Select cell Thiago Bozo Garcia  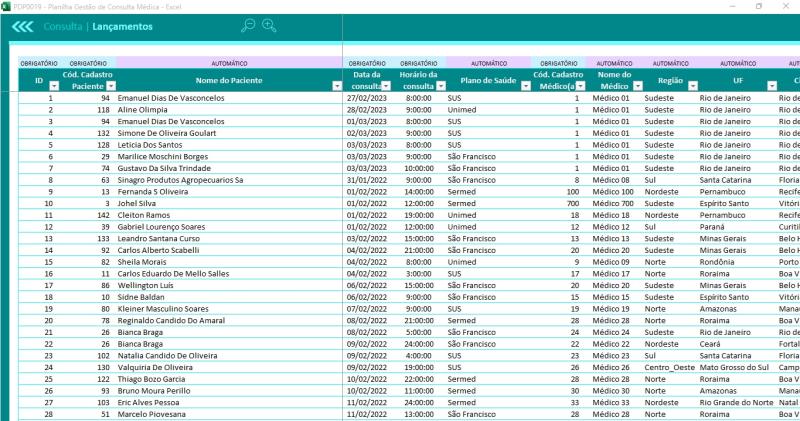(x=229, y=379)
